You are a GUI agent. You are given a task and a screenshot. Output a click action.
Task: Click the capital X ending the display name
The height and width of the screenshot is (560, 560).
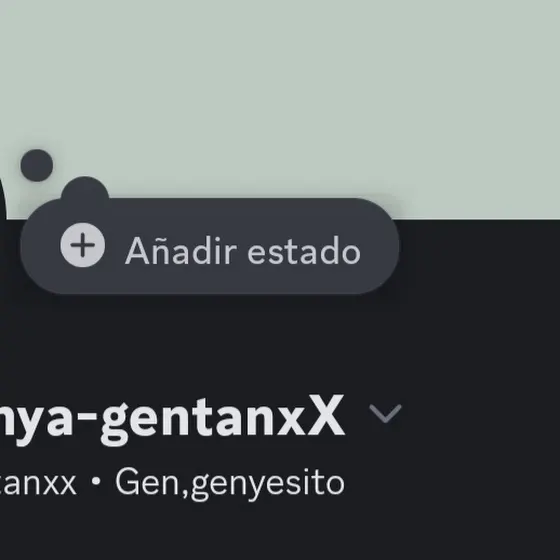(325, 414)
